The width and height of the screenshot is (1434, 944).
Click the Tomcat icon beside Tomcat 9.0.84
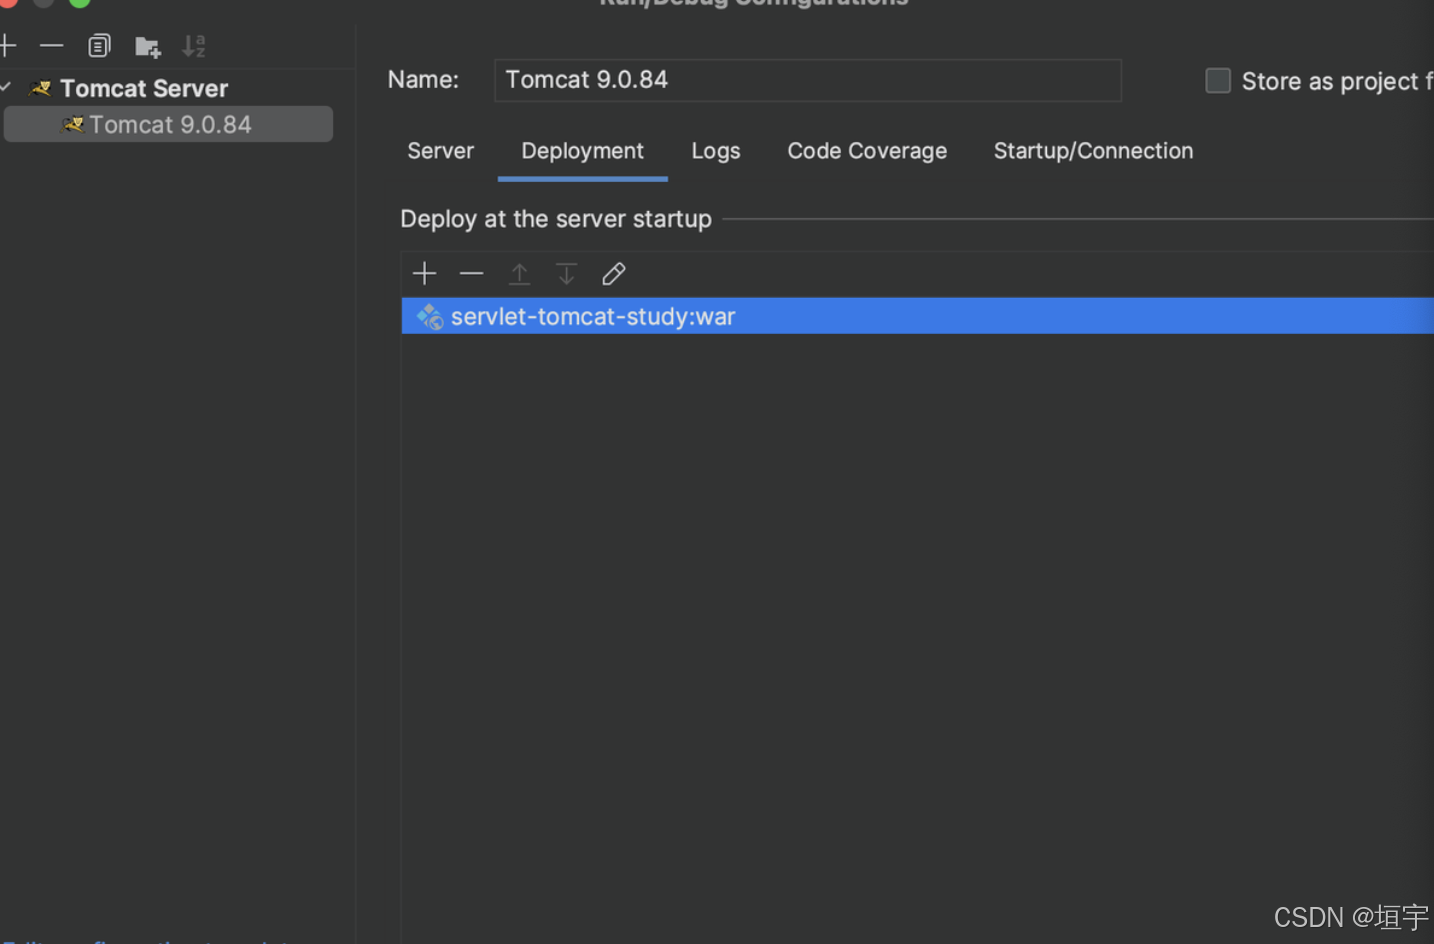point(73,124)
